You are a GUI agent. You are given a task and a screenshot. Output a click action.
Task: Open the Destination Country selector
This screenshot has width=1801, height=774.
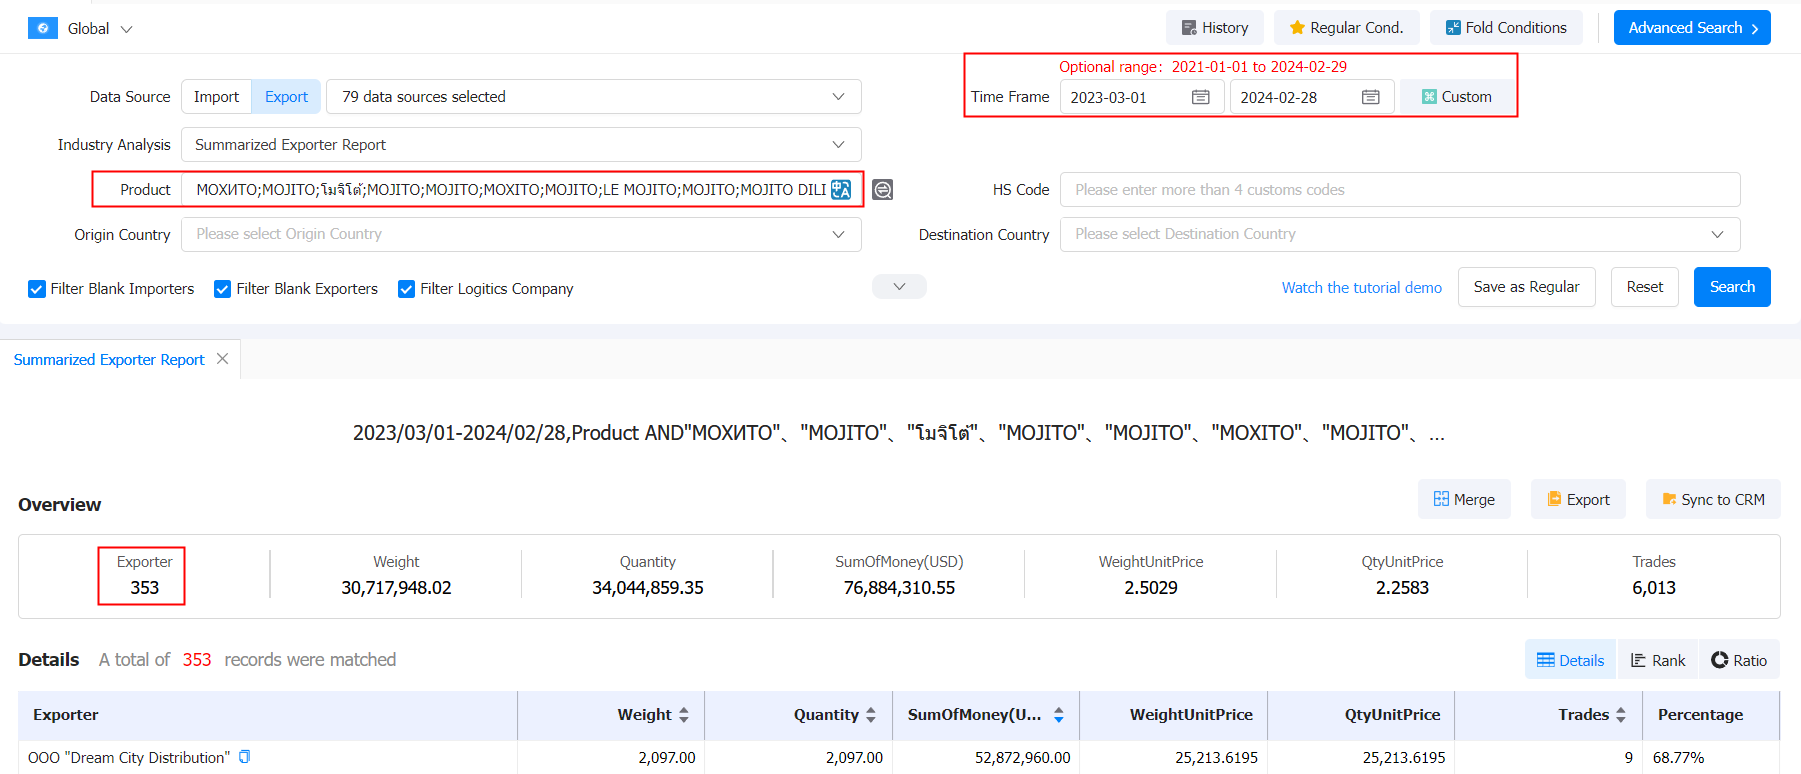coord(1399,234)
